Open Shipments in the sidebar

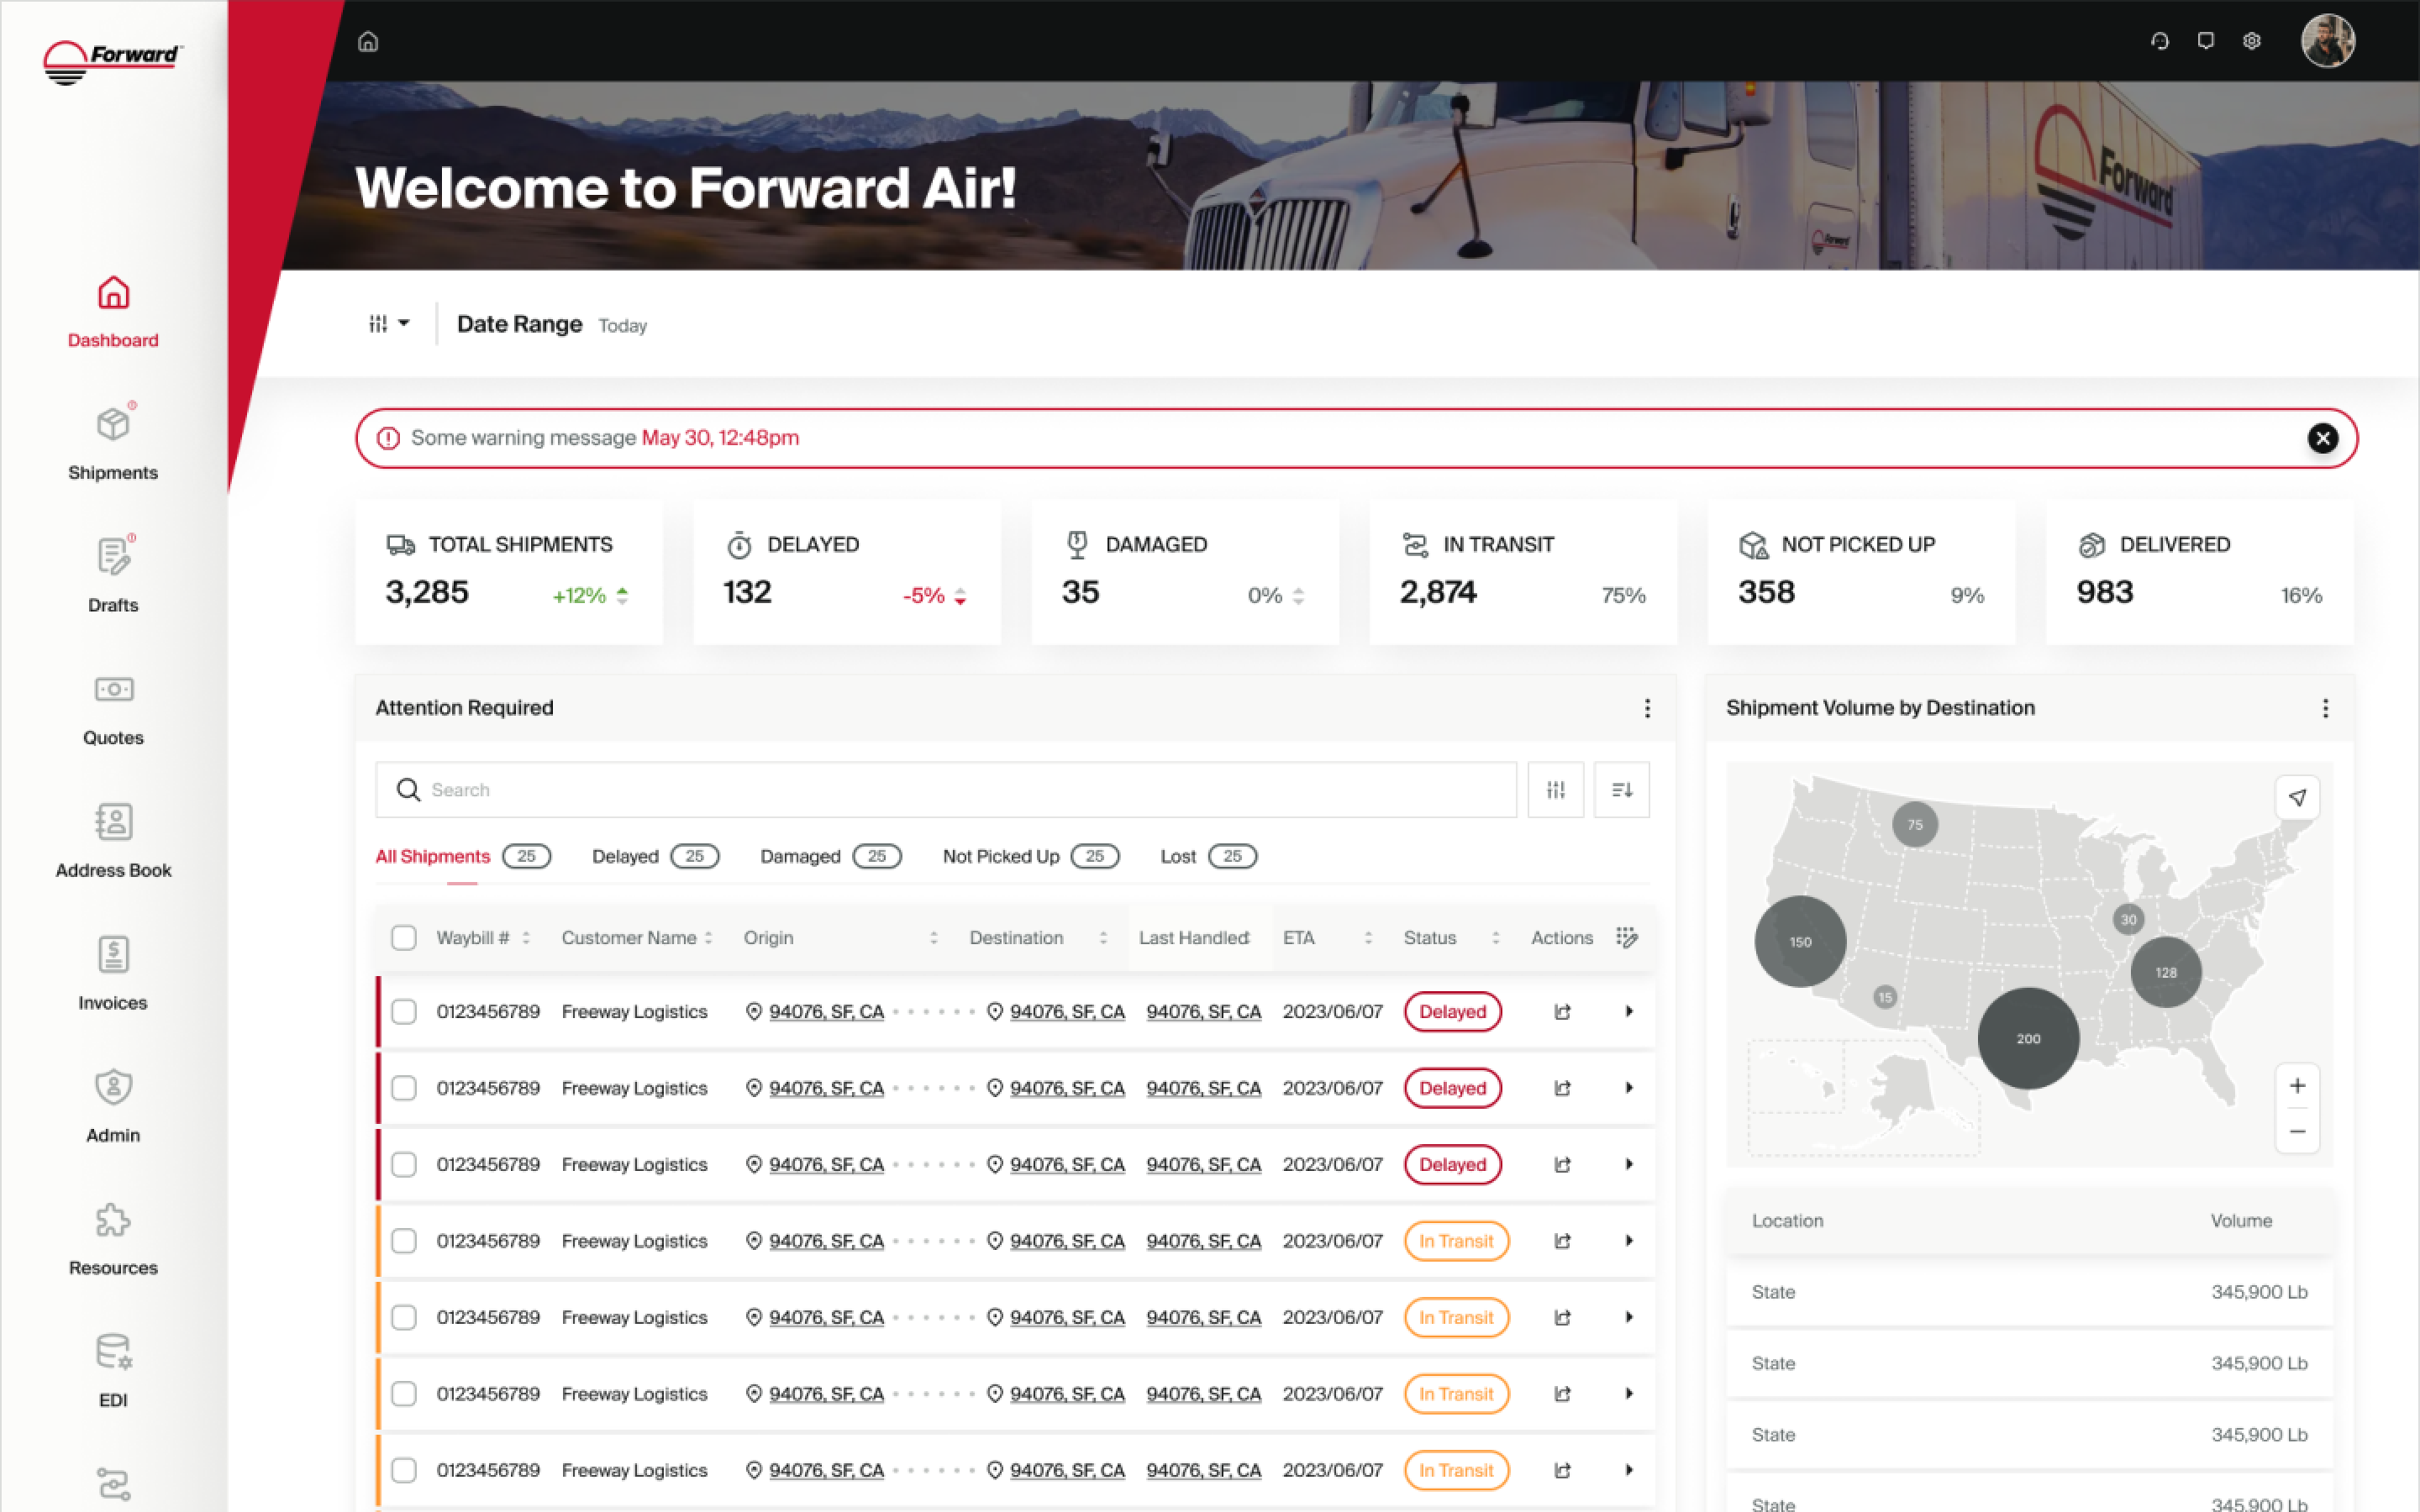113,444
